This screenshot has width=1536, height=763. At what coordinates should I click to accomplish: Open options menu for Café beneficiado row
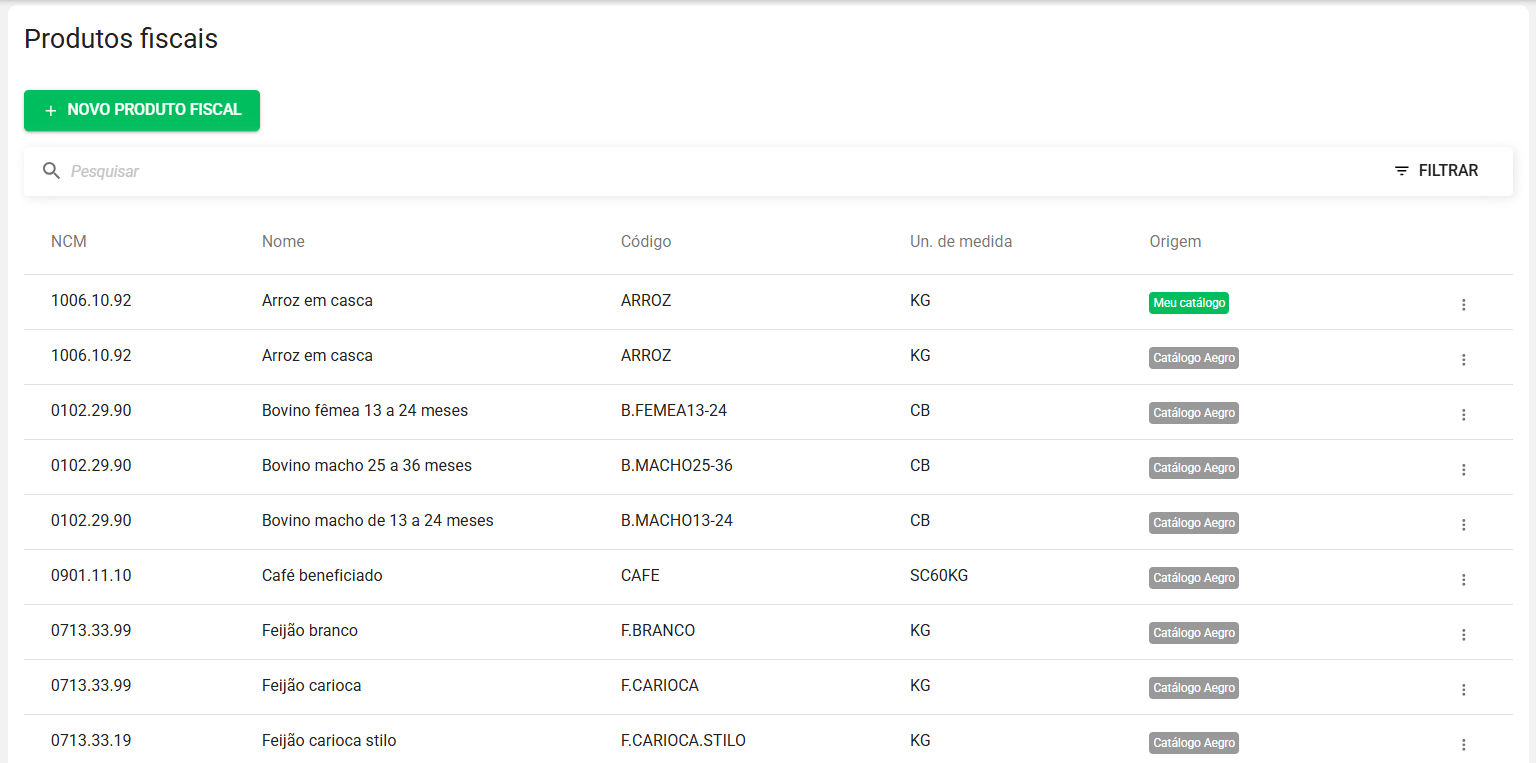click(1463, 579)
